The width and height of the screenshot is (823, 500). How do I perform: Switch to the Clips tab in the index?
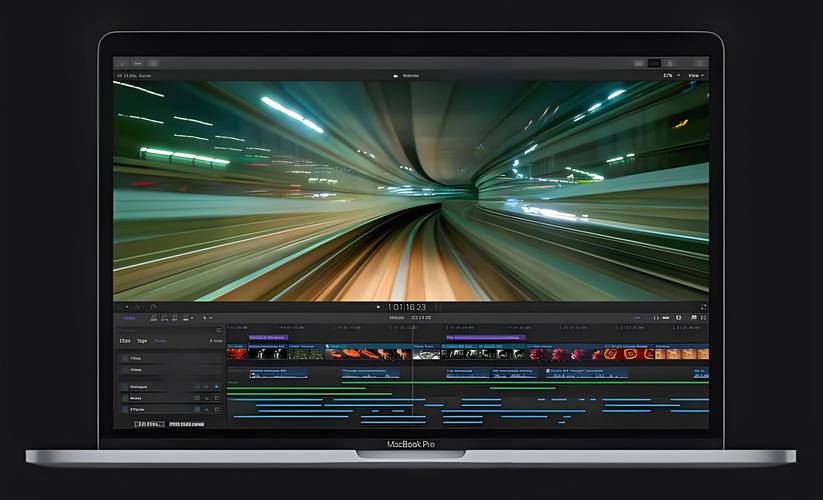[126, 341]
